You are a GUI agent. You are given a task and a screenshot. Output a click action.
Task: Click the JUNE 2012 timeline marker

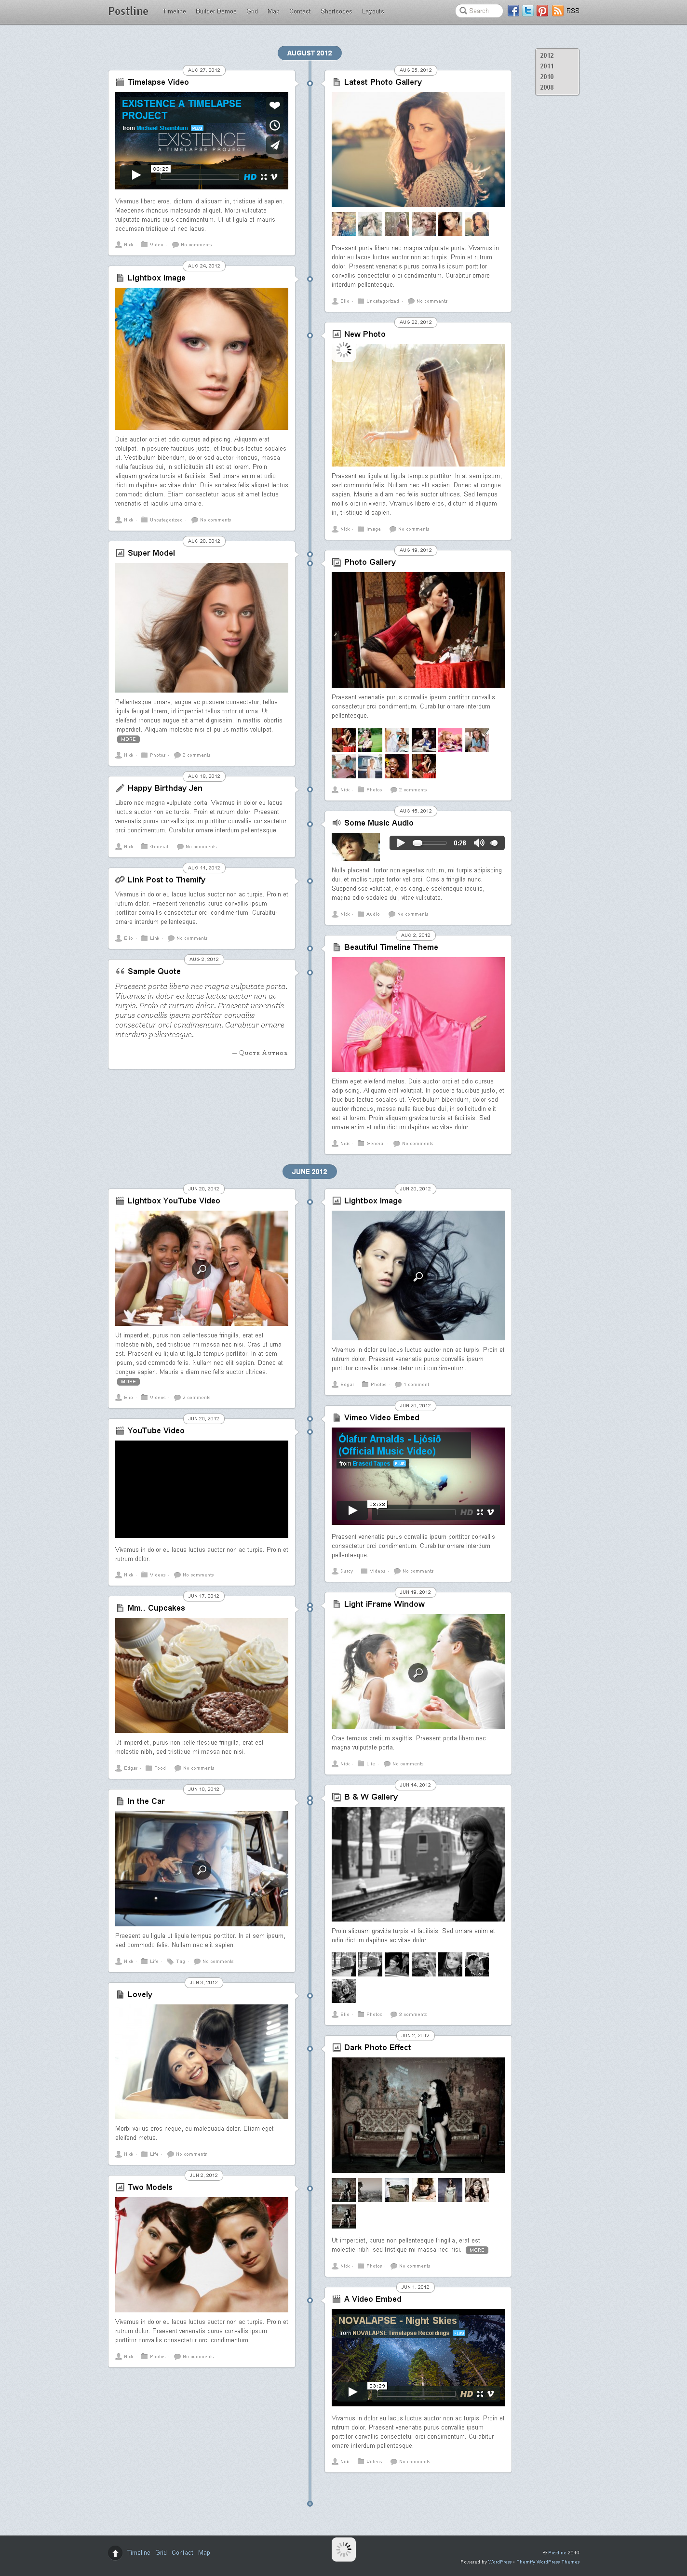[309, 1171]
